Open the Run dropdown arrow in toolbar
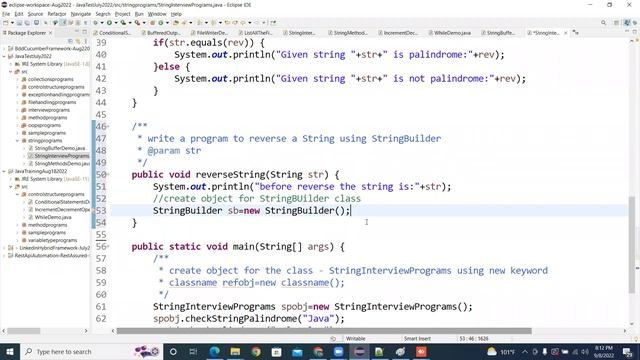640x360 pixels. [x=116, y=23]
